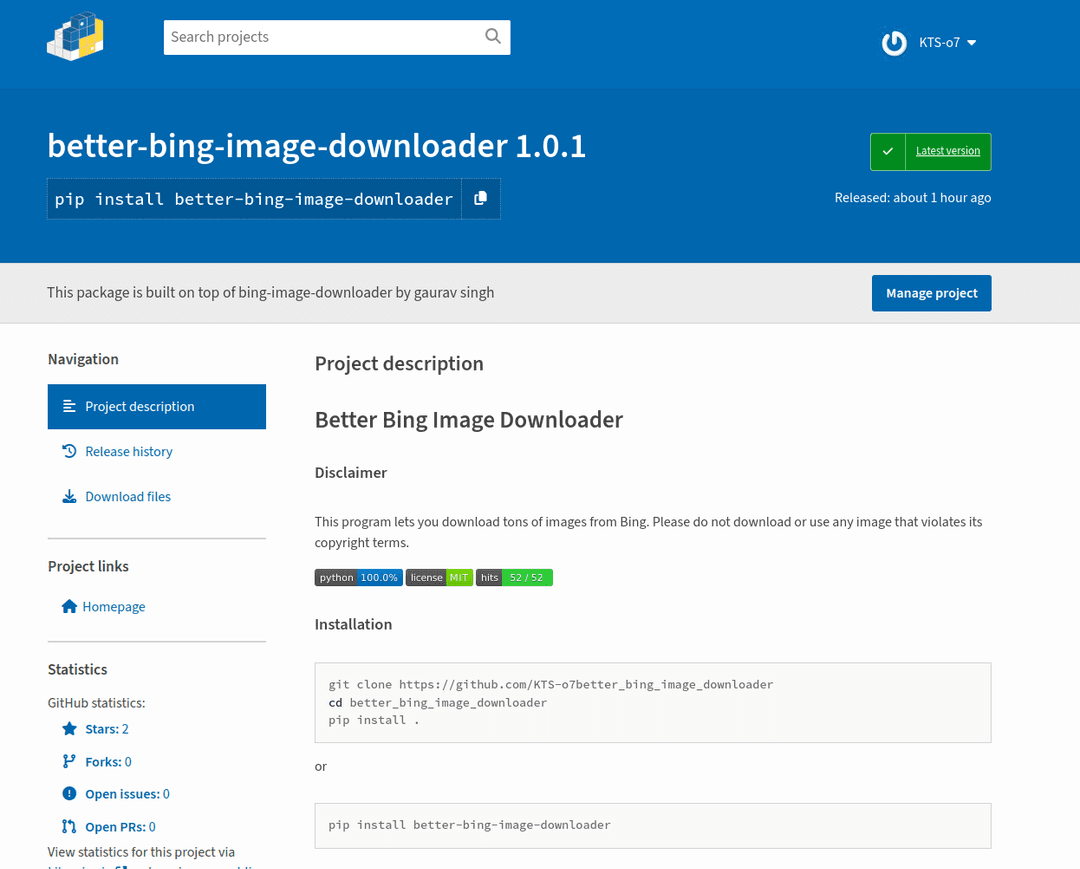
Task: Open the Stars: 2 link
Action: click(105, 728)
